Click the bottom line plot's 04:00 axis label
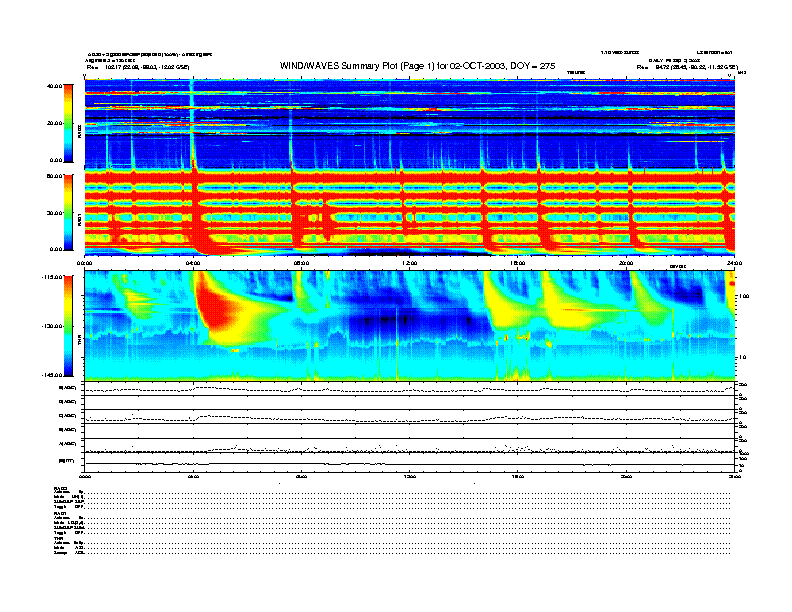This screenshot has height=612, width=792. [x=193, y=476]
